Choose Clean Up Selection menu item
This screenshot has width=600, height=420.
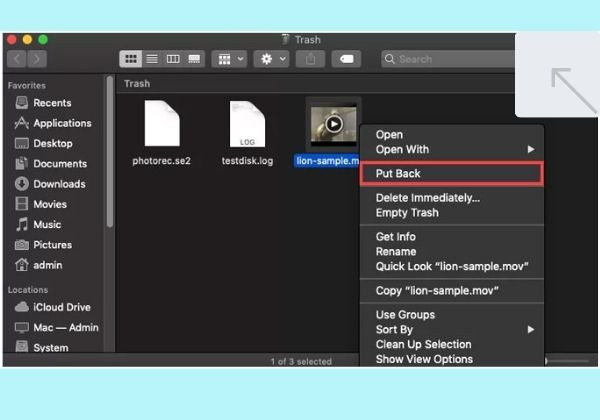(452, 345)
